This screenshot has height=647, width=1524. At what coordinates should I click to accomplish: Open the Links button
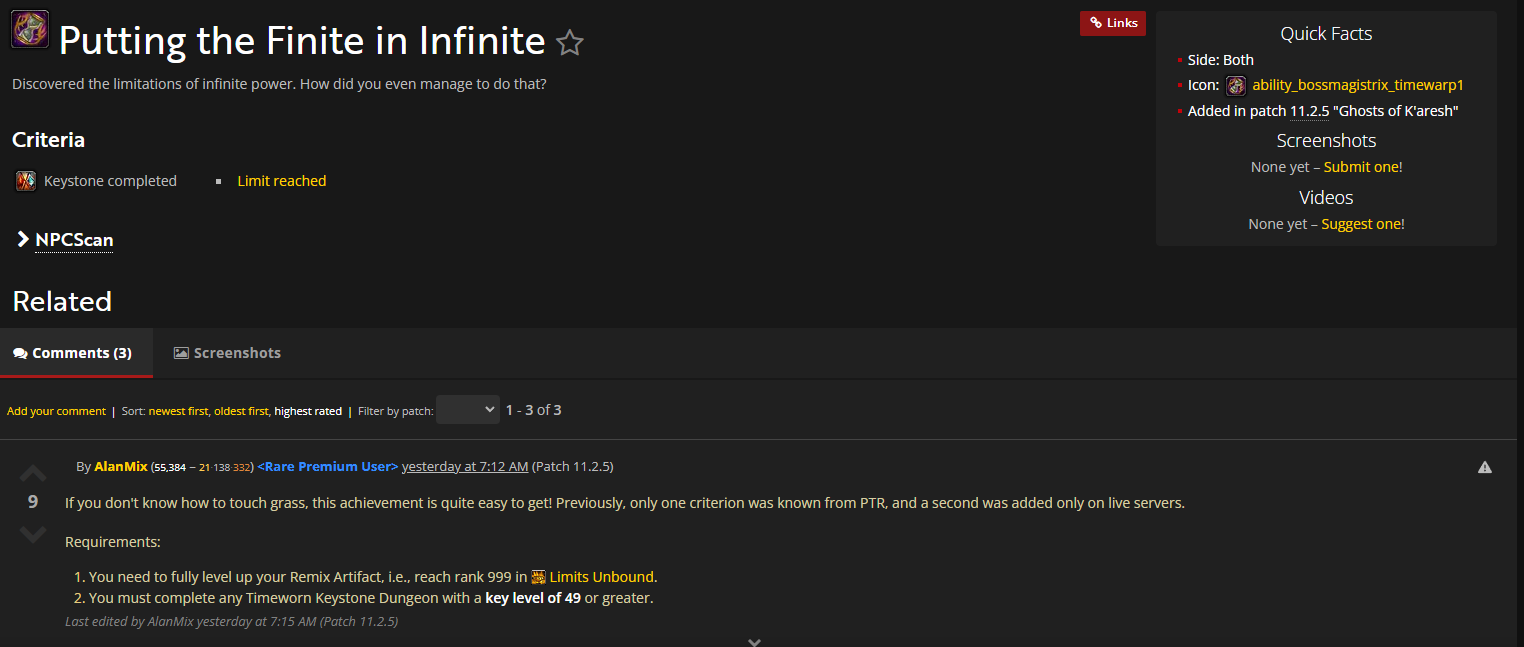1112,23
